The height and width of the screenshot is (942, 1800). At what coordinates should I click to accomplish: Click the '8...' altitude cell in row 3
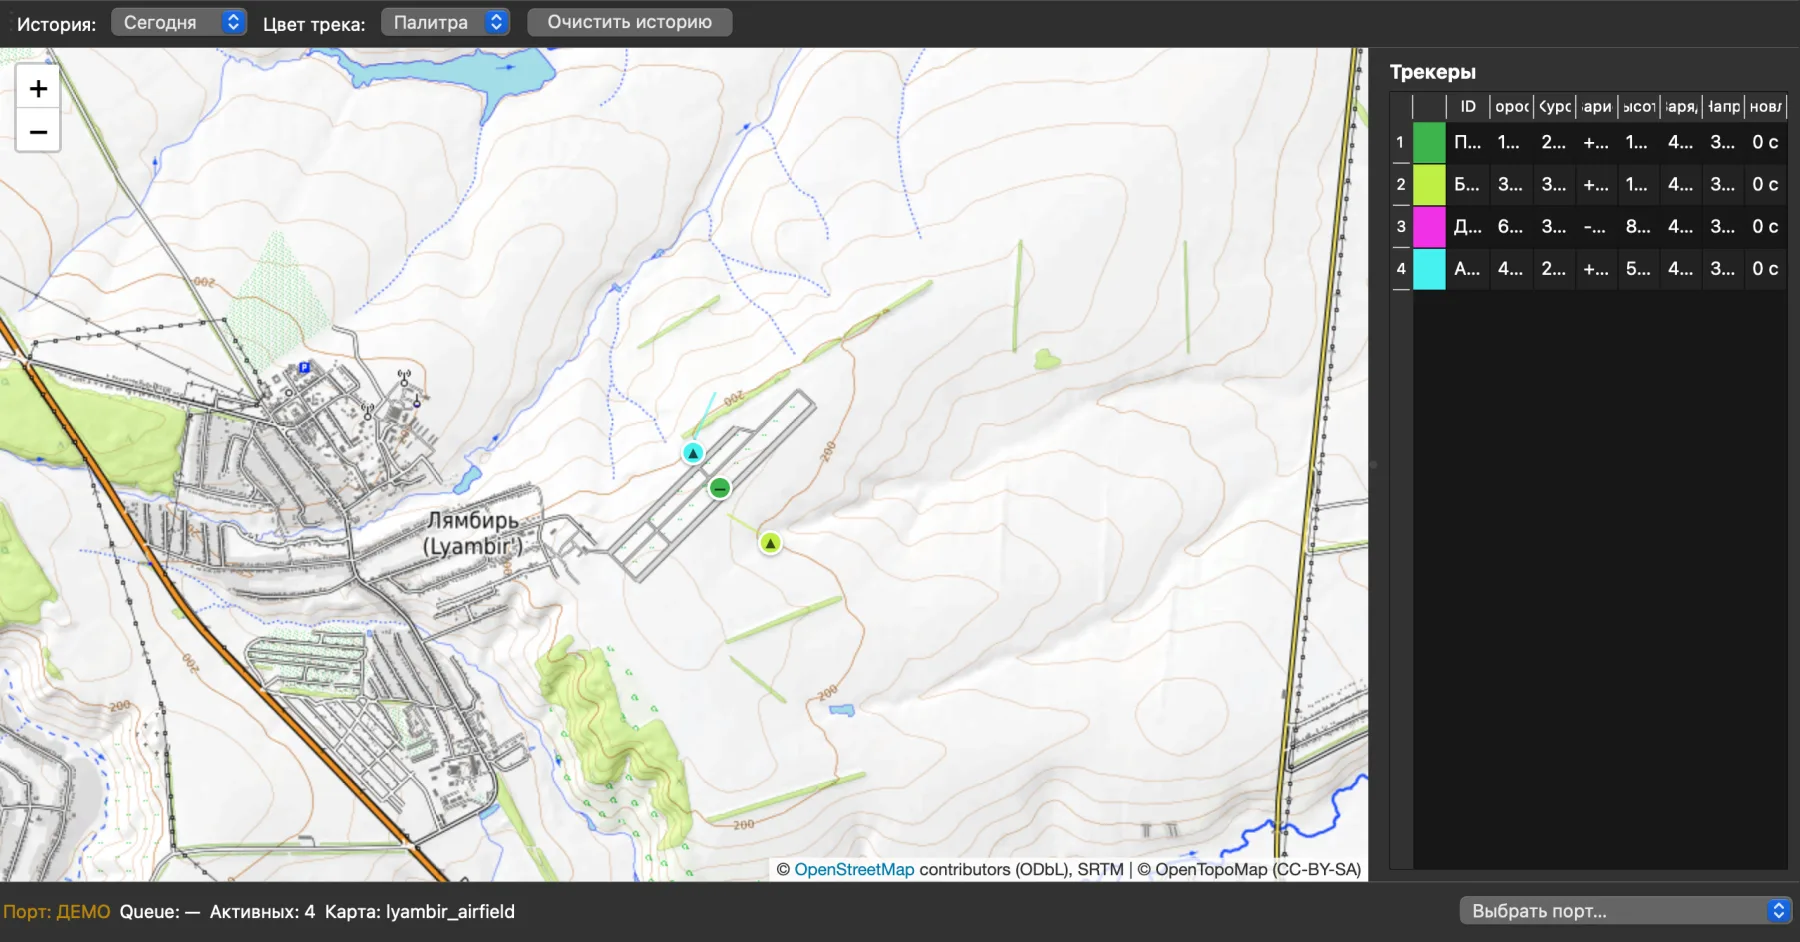(x=1638, y=226)
